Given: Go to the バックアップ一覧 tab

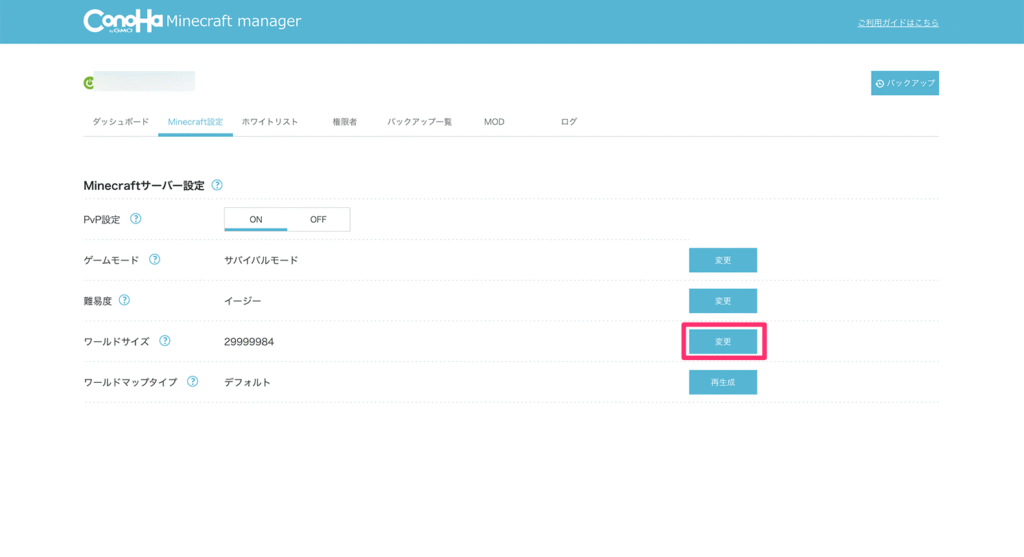Looking at the screenshot, I should tap(420, 122).
